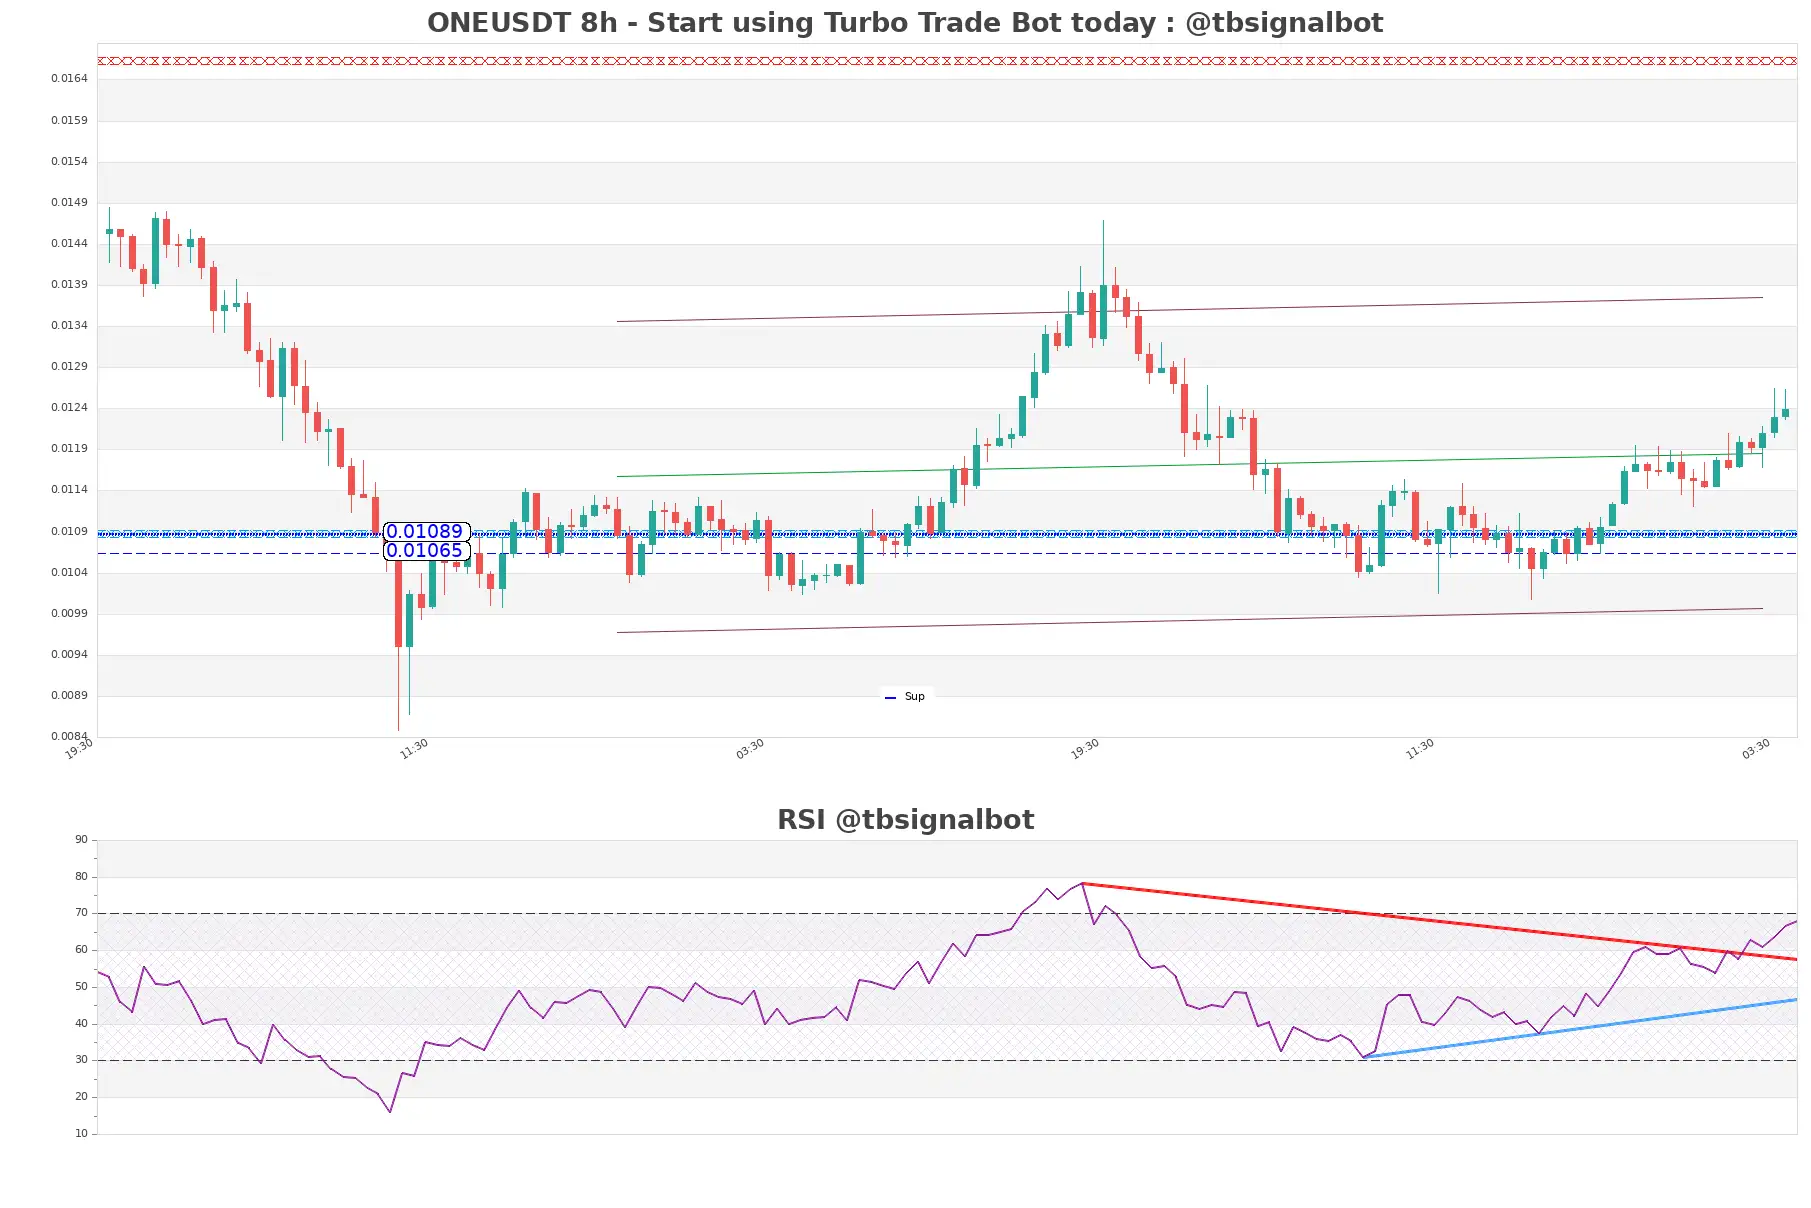Screen dimensions: 1811x1208
Task: Click the RSI @tbsignalbot subtitle
Action: pyautogui.click(x=905, y=820)
